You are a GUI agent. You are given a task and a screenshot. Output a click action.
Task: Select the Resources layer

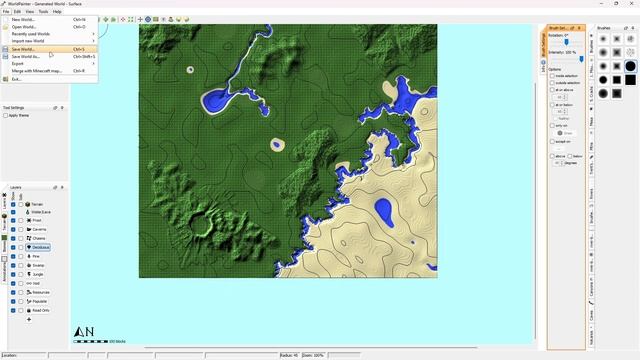point(38,292)
